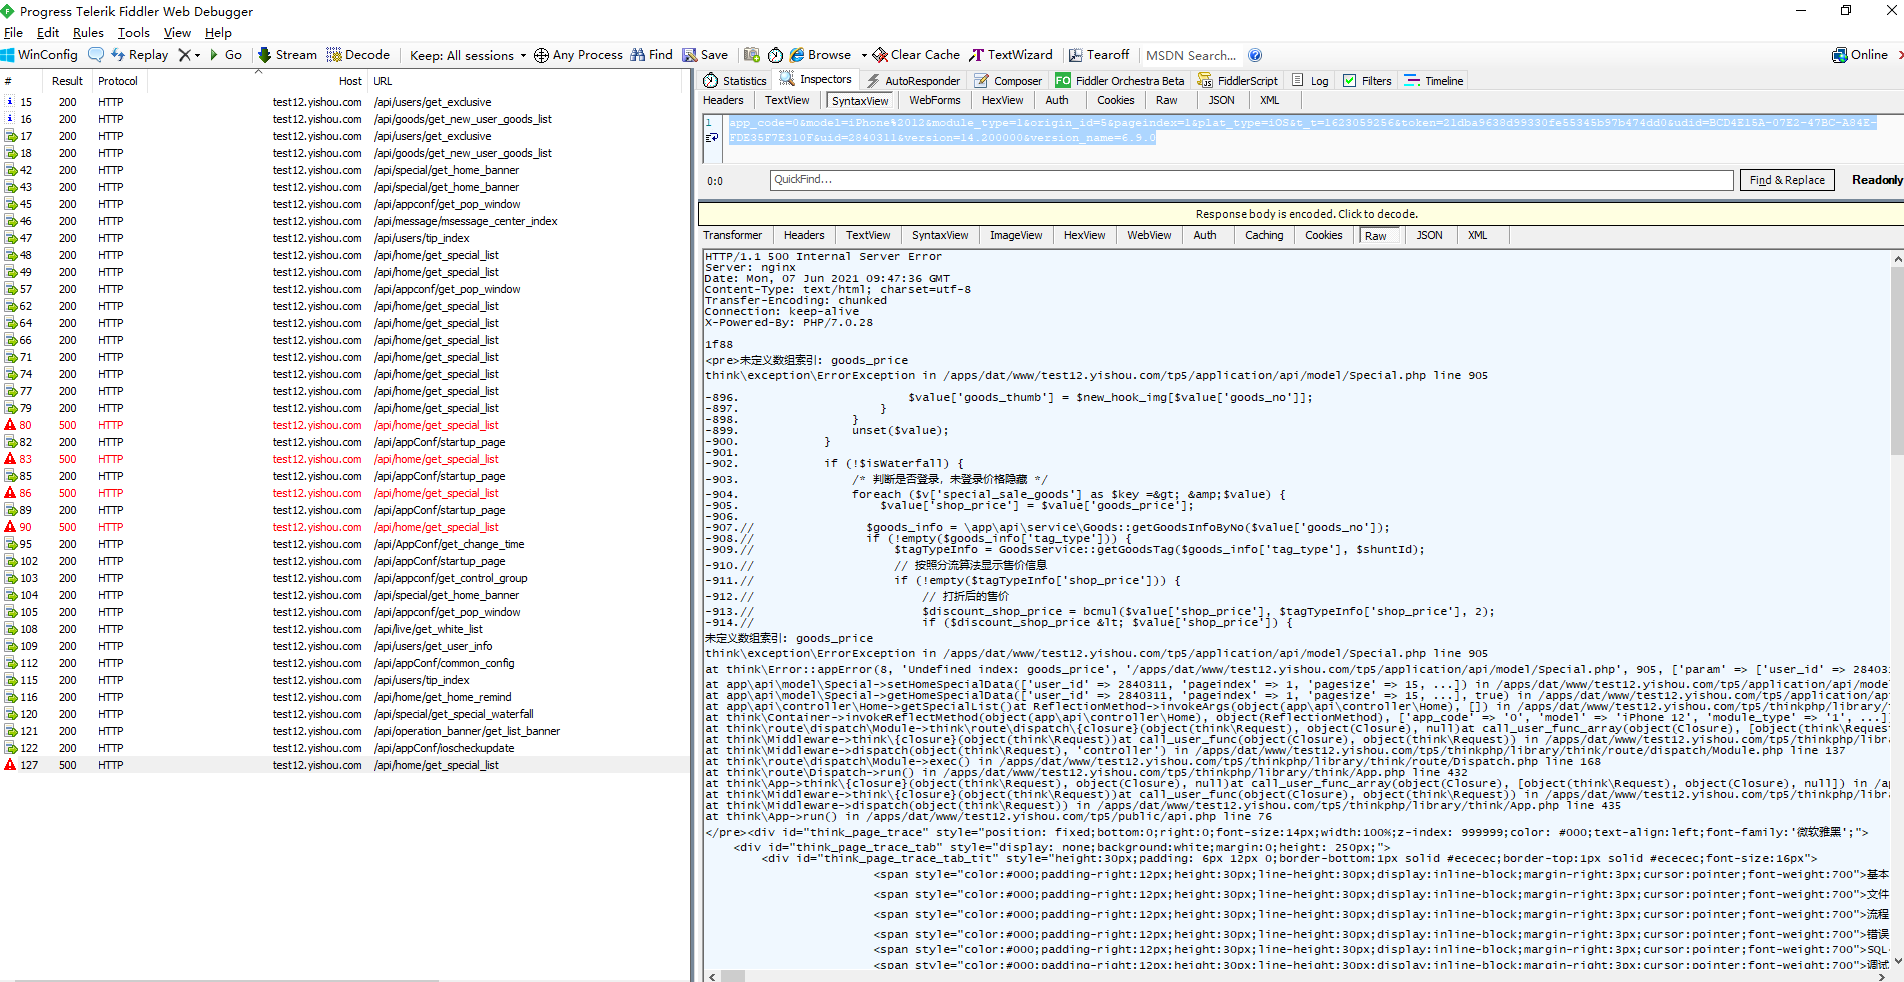Select request HexView inspector tab

[x=1002, y=100]
